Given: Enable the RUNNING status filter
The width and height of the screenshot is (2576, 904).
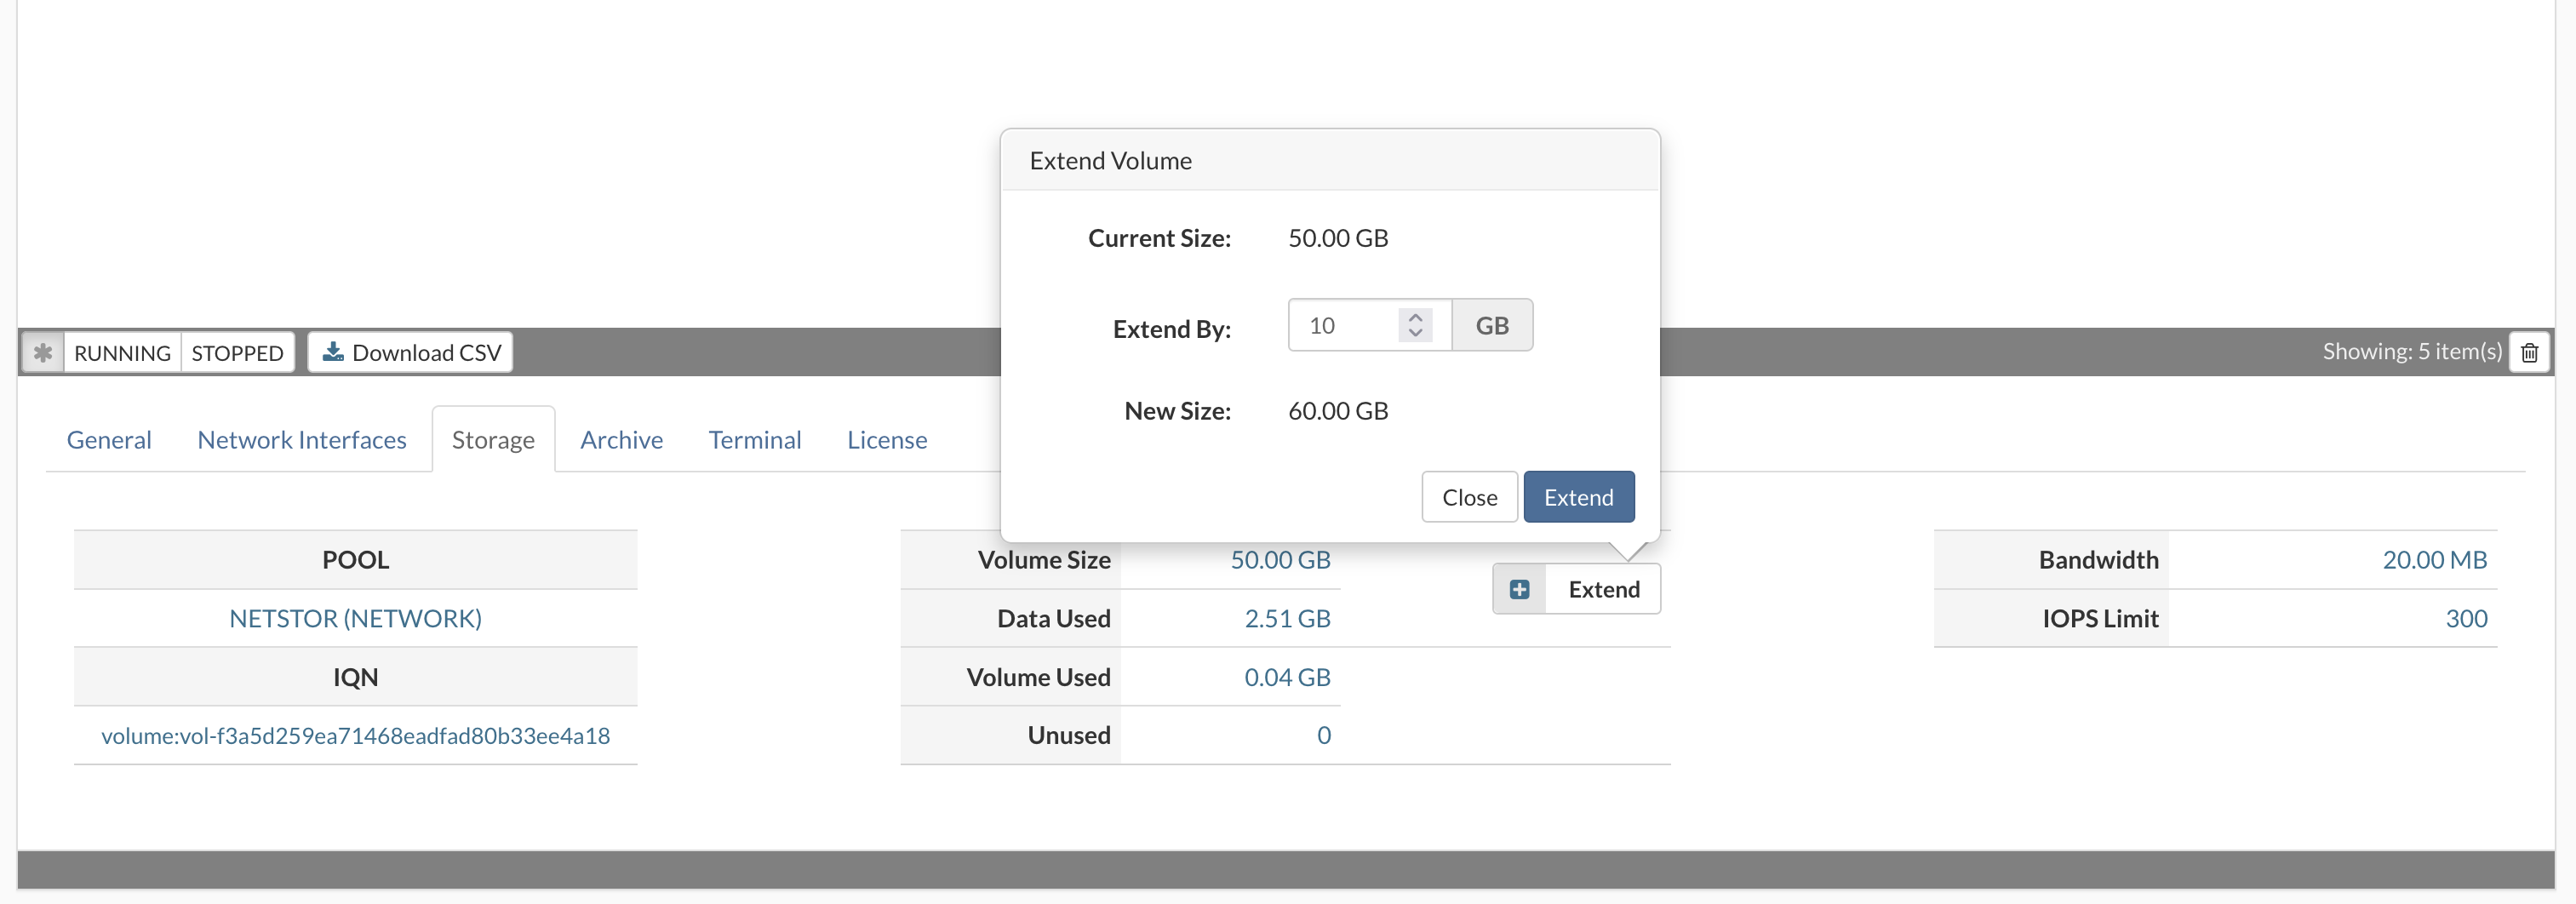Looking at the screenshot, I should [x=122, y=352].
